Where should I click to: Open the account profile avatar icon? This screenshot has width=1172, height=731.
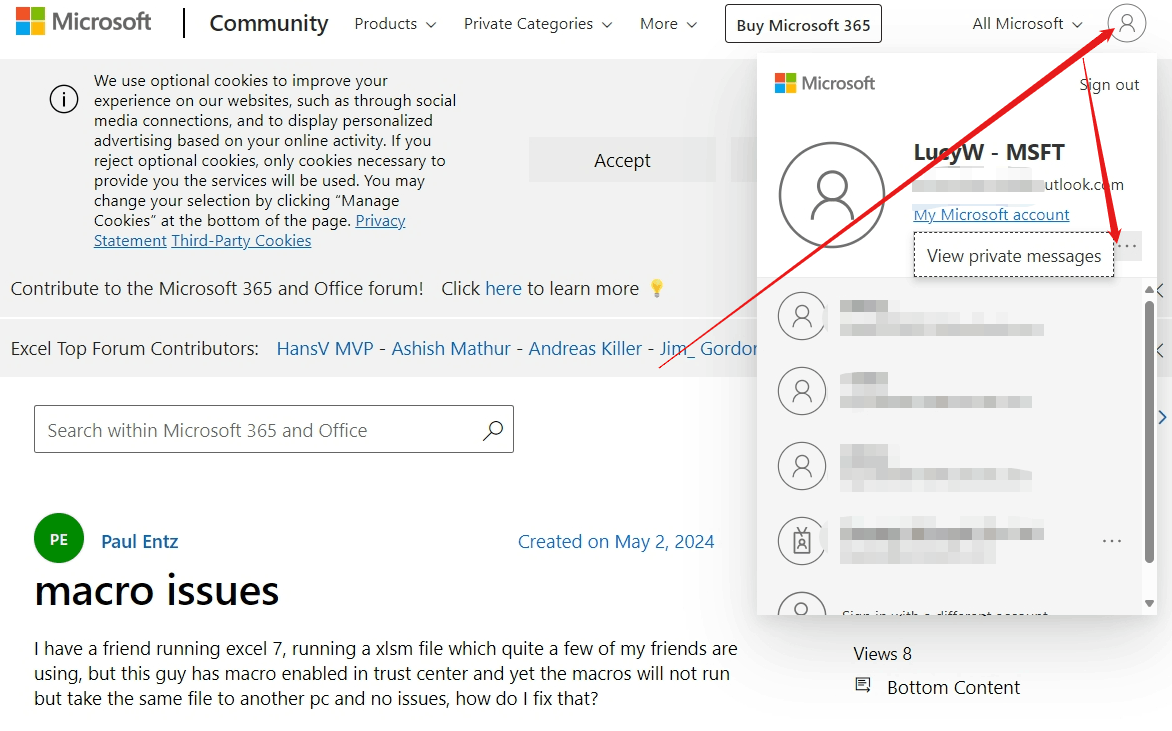[1126, 23]
